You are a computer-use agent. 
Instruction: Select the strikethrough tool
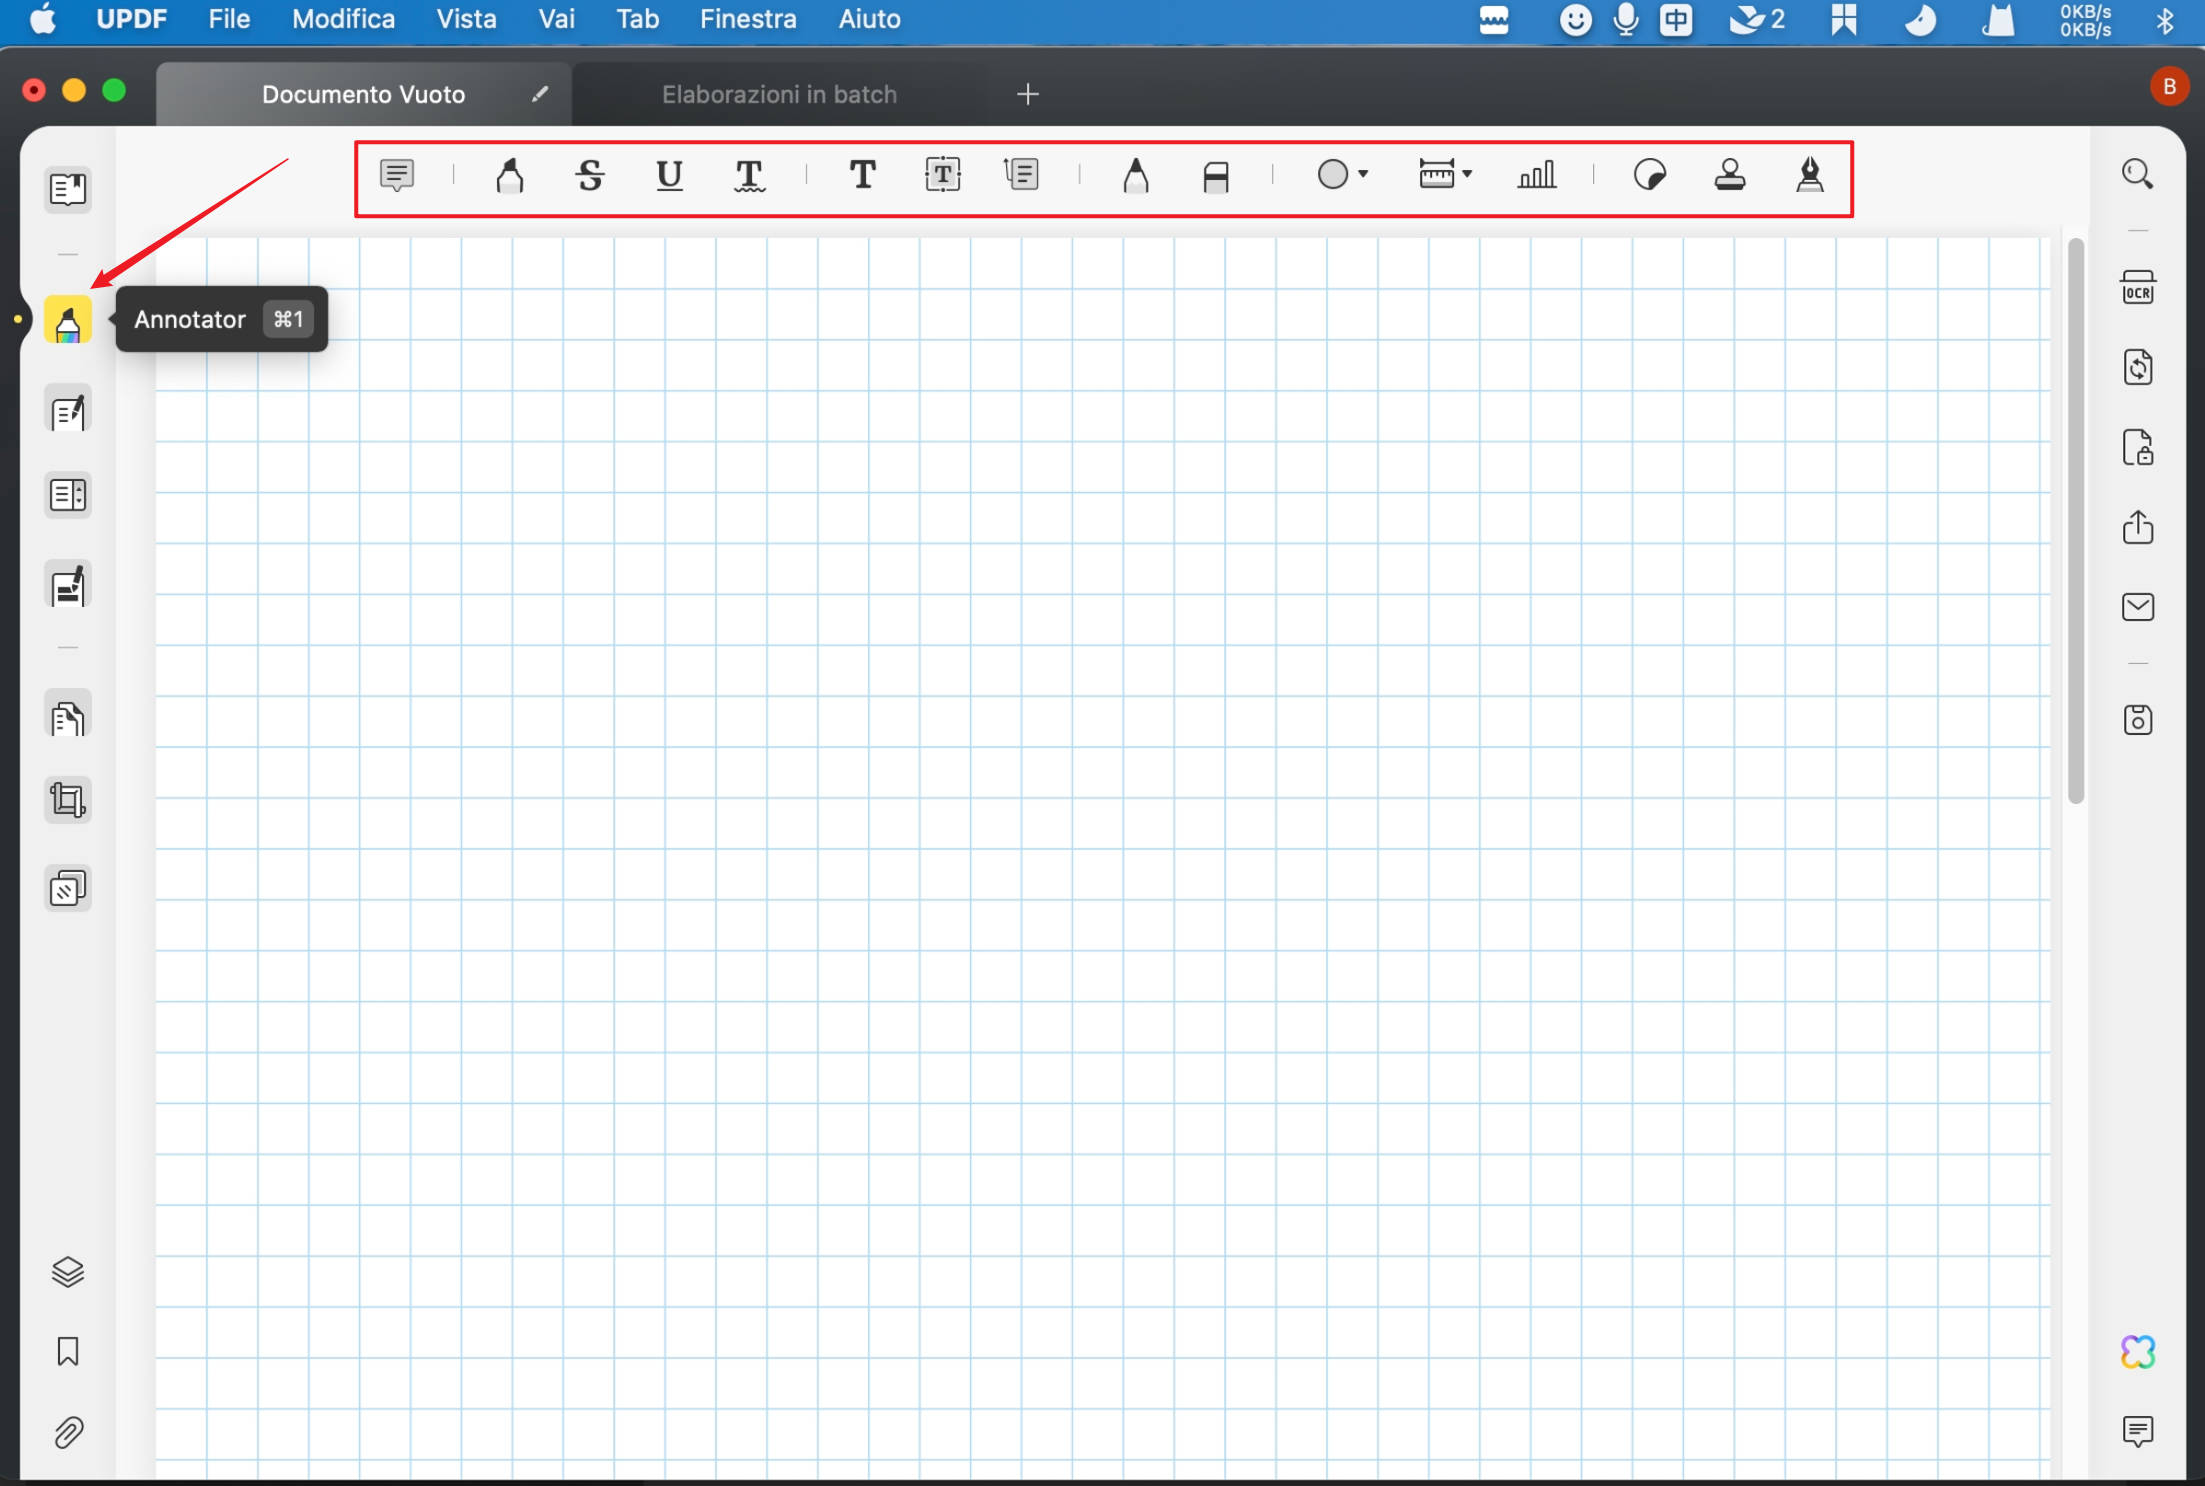click(x=590, y=175)
